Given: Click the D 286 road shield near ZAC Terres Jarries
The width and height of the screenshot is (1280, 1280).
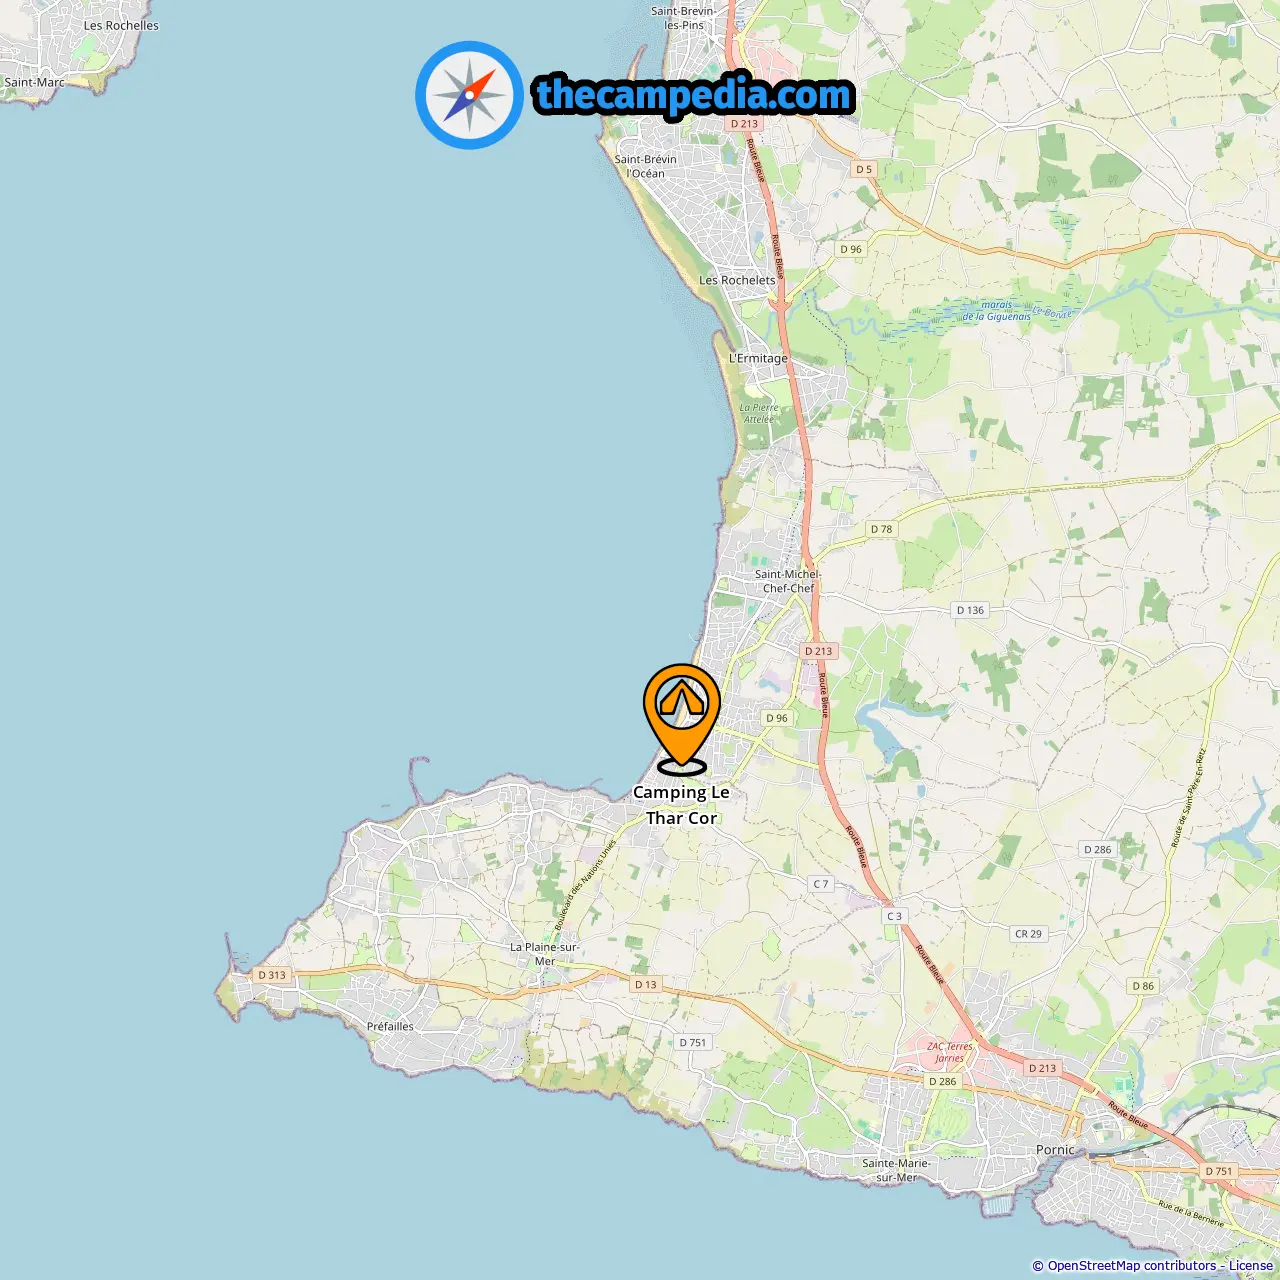Looking at the screenshot, I should click(x=942, y=1081).
